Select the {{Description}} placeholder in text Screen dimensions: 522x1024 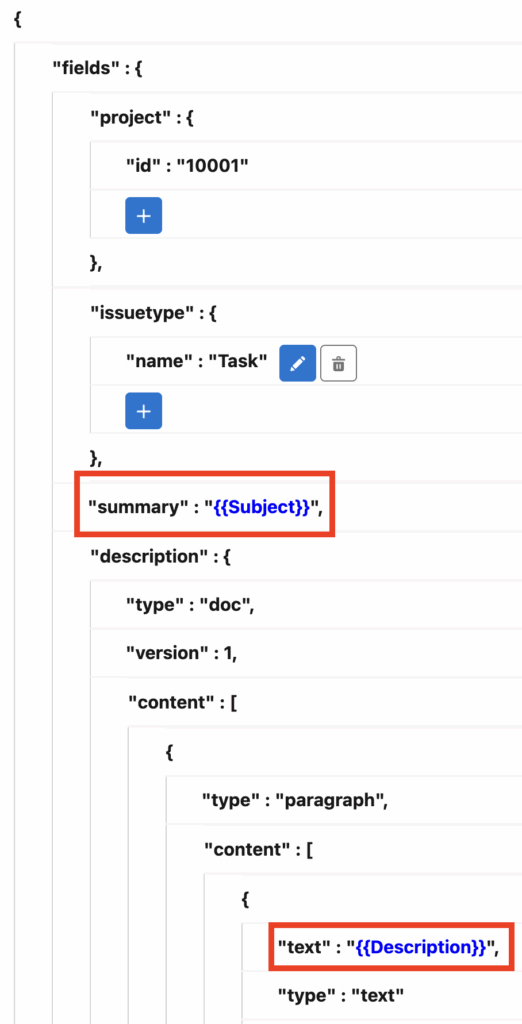(421, 948)
